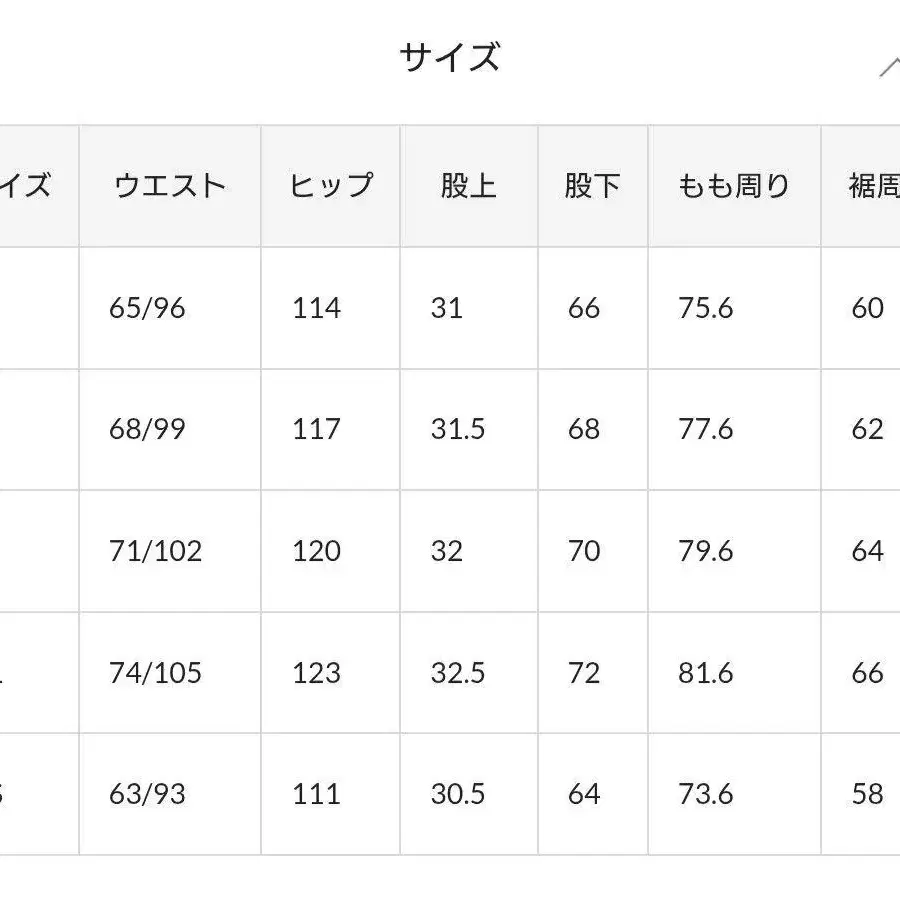Image resolution: width=900 pixels, height=900 pixels.
Task: Select the hip value 120
Action: pyautogui.click(x=316, y=551)
